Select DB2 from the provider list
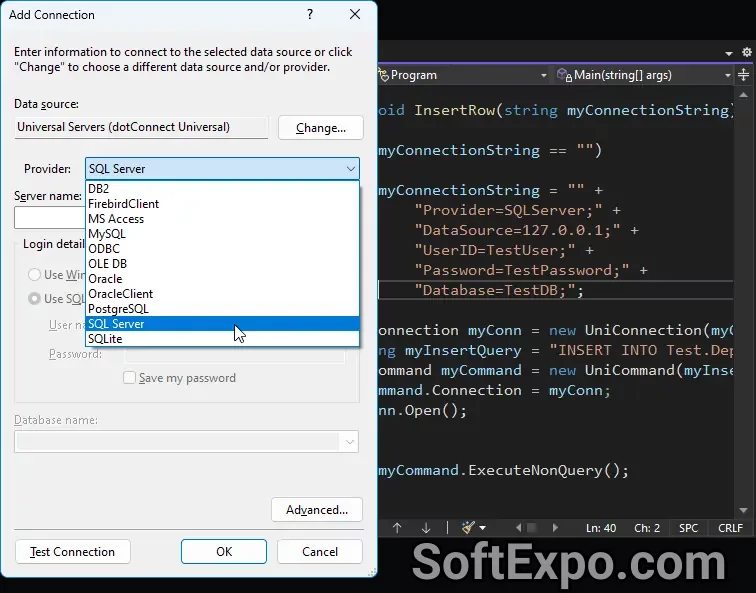Image resolution: width=756 pixels, height=593 pixels. pyautogui.click(x=222, y=189)
